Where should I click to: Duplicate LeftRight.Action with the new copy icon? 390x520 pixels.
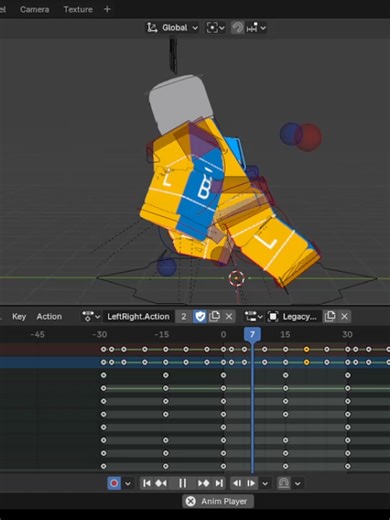coord(214,316)
